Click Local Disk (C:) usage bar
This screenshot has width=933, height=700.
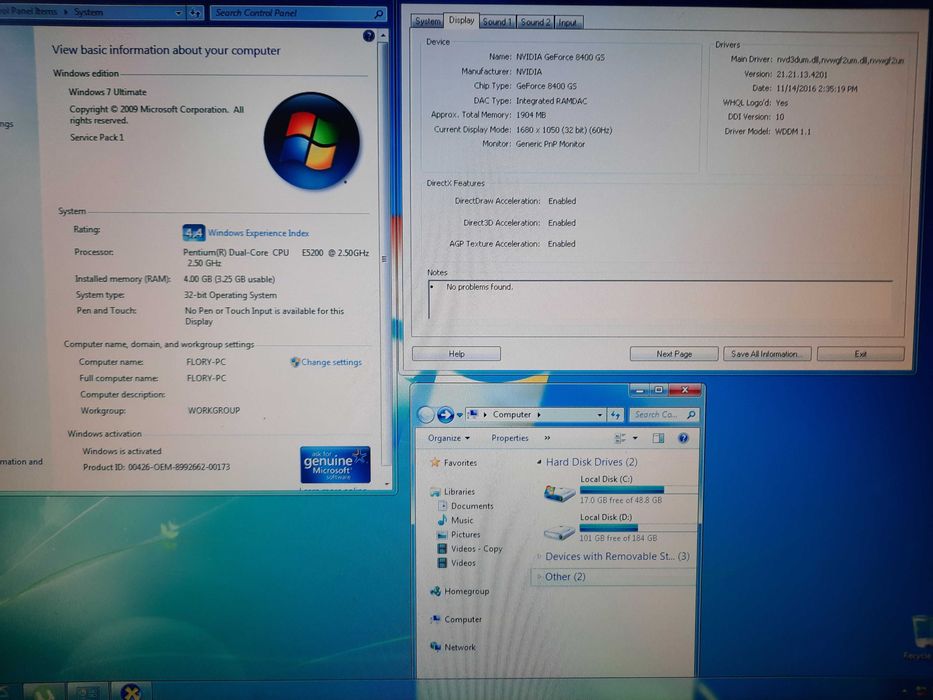coord(637,490)
